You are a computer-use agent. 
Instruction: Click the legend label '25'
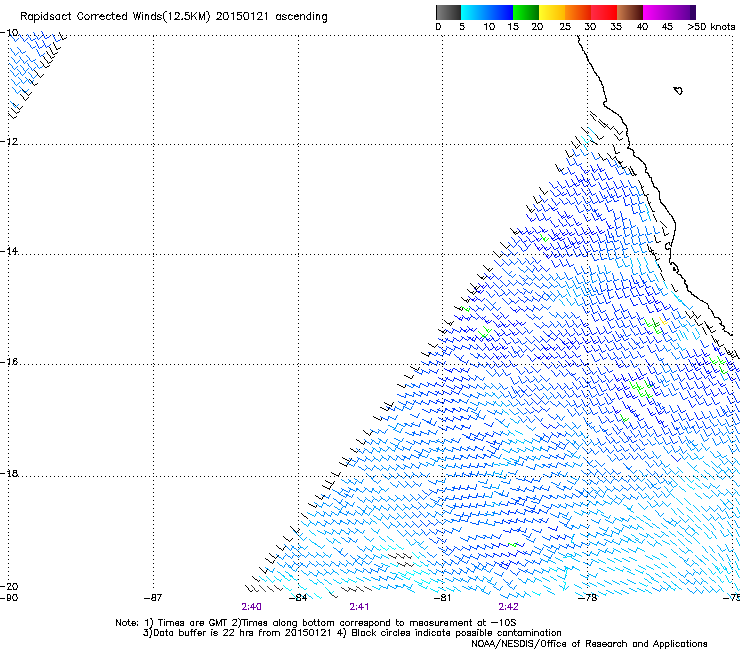565,27
